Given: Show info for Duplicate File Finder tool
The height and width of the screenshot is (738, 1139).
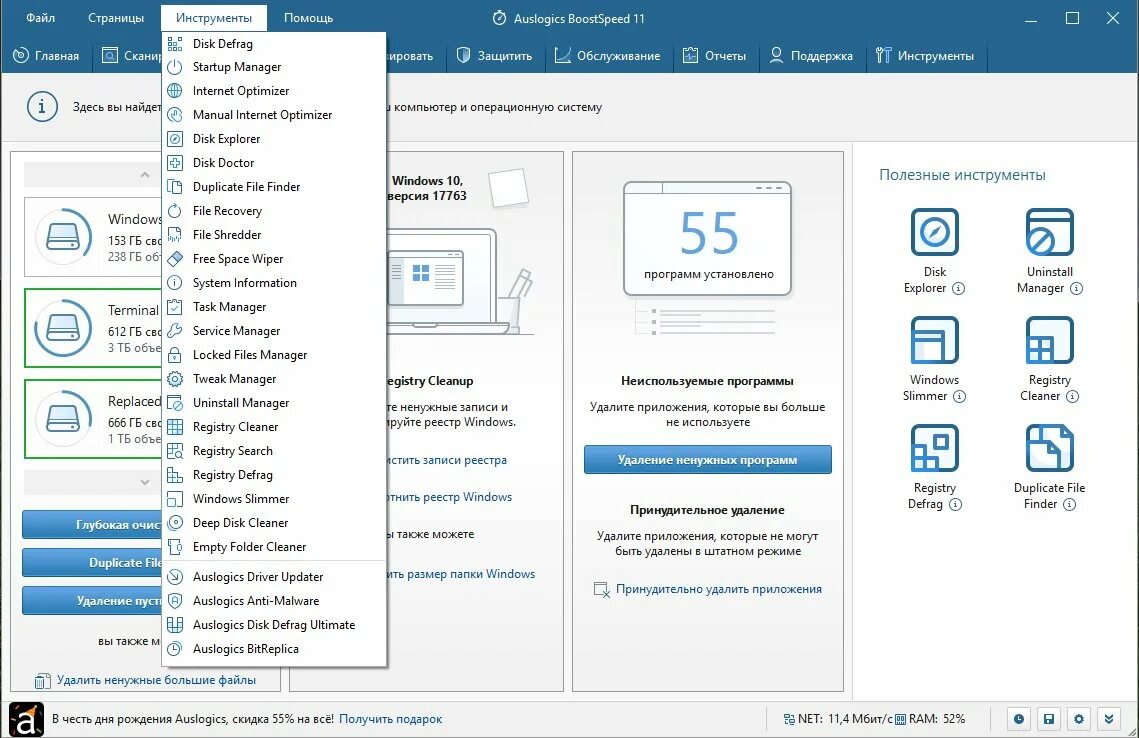Looking at the screenshot, I should pos(1069,505).
